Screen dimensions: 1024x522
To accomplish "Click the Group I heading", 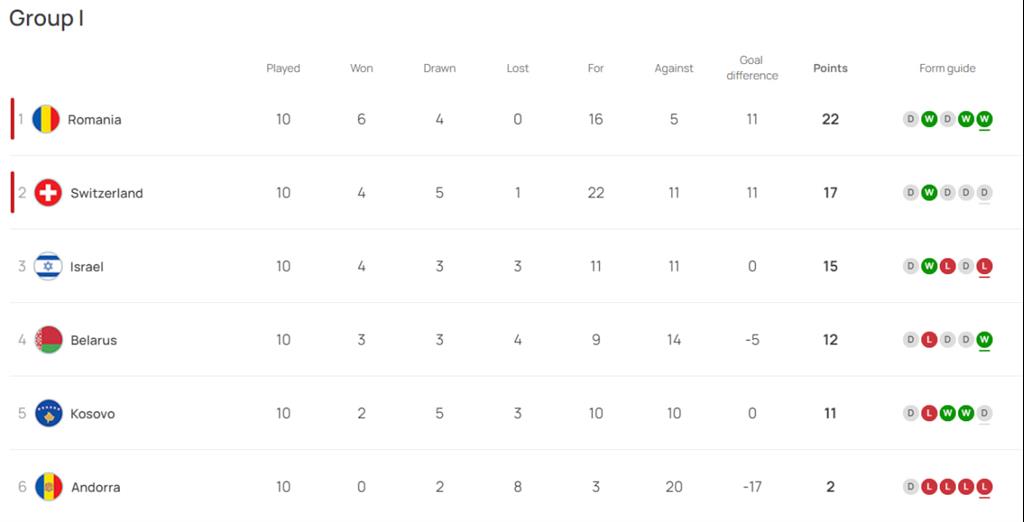I will click(x=46, y=18).
